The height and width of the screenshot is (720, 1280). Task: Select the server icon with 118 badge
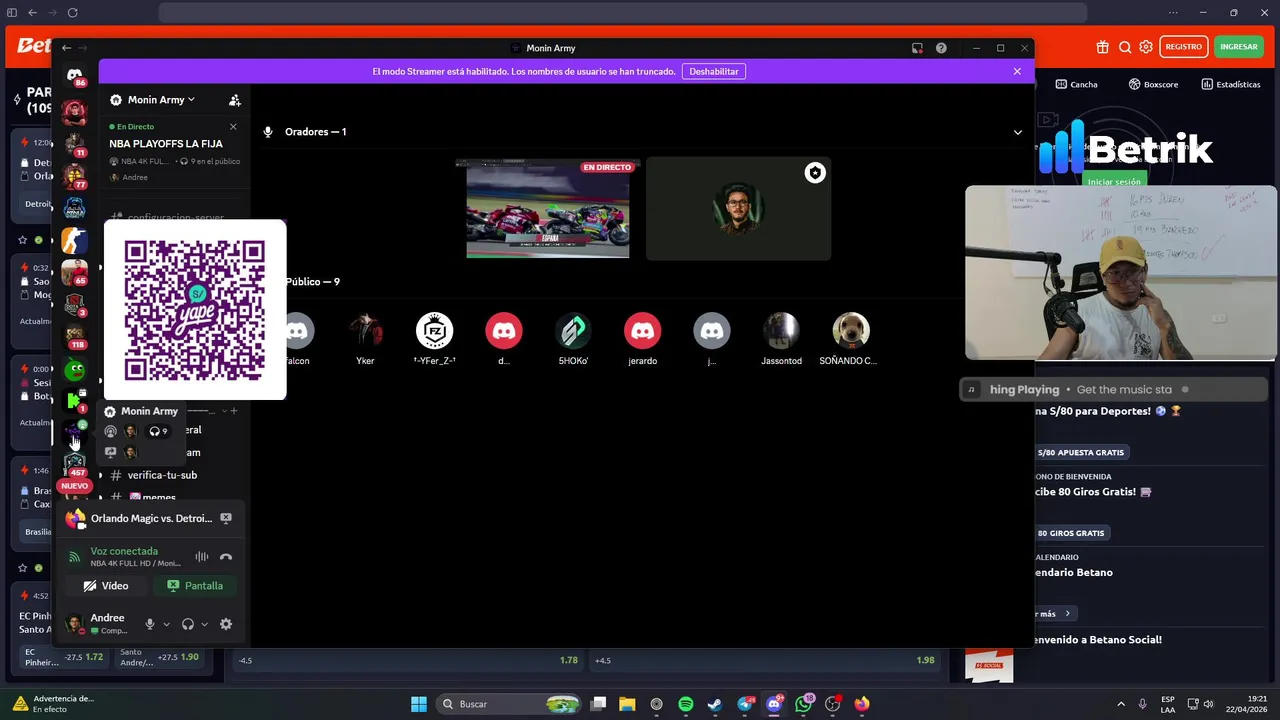75,336
